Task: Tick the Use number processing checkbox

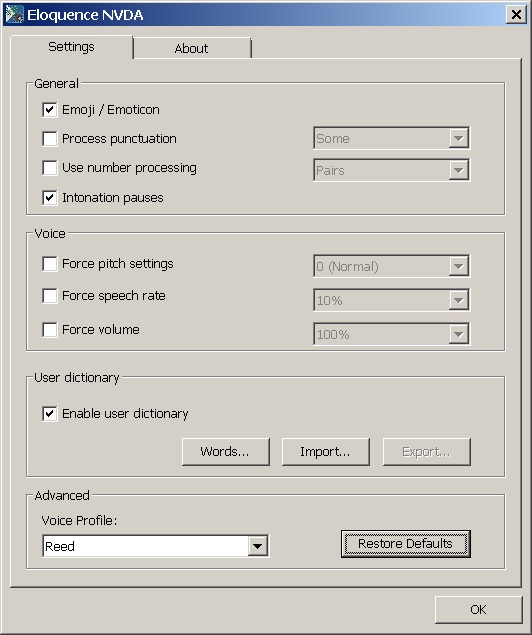Action: pyautogui.click(x=49, y=168)
